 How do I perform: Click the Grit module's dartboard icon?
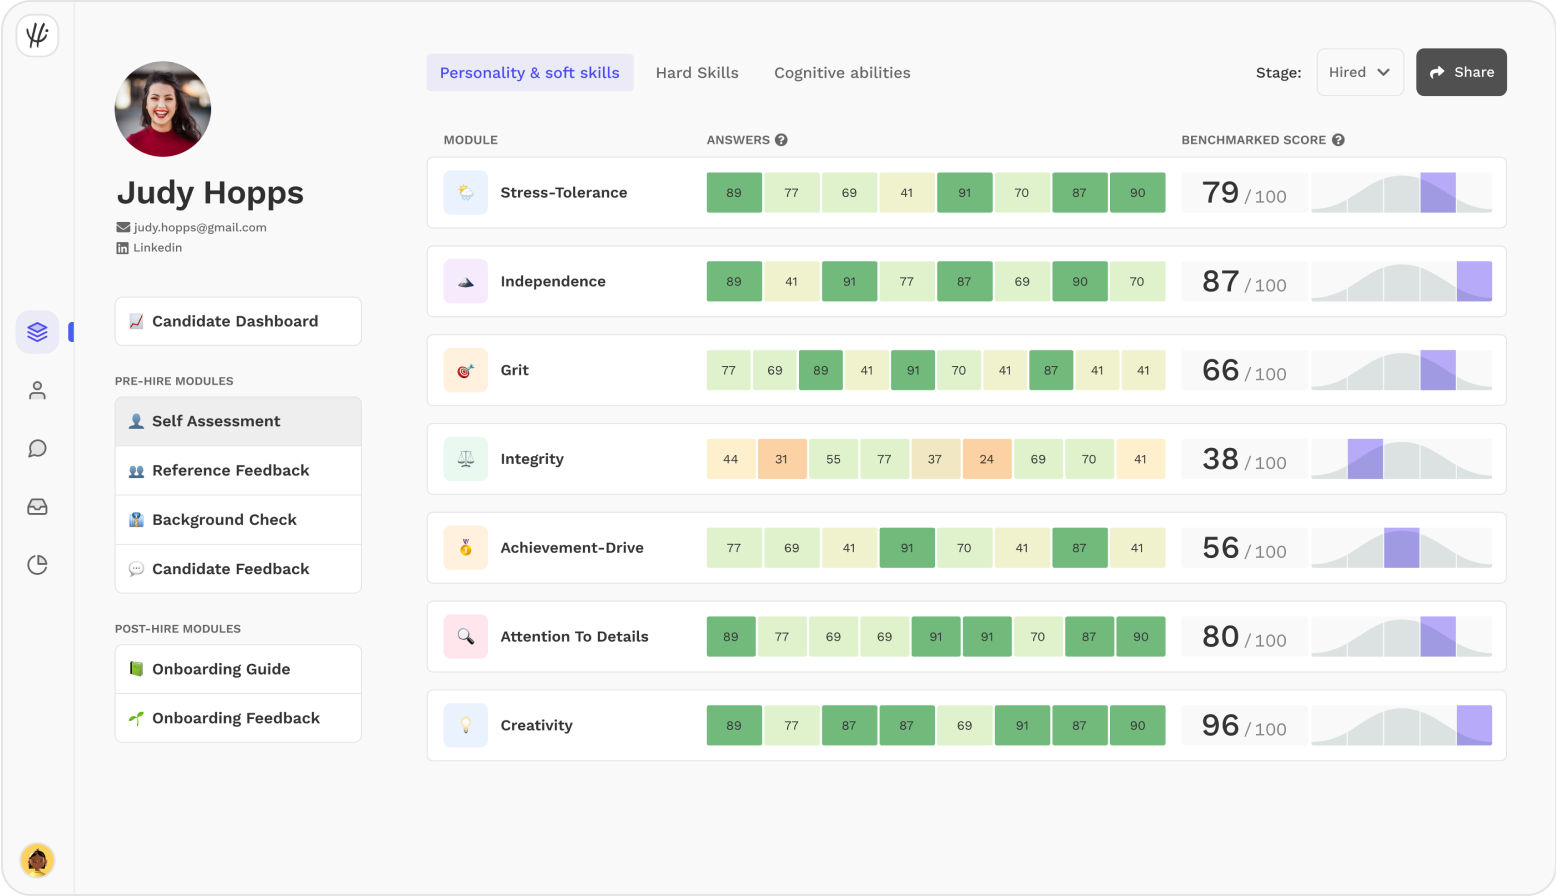[464, 370]
